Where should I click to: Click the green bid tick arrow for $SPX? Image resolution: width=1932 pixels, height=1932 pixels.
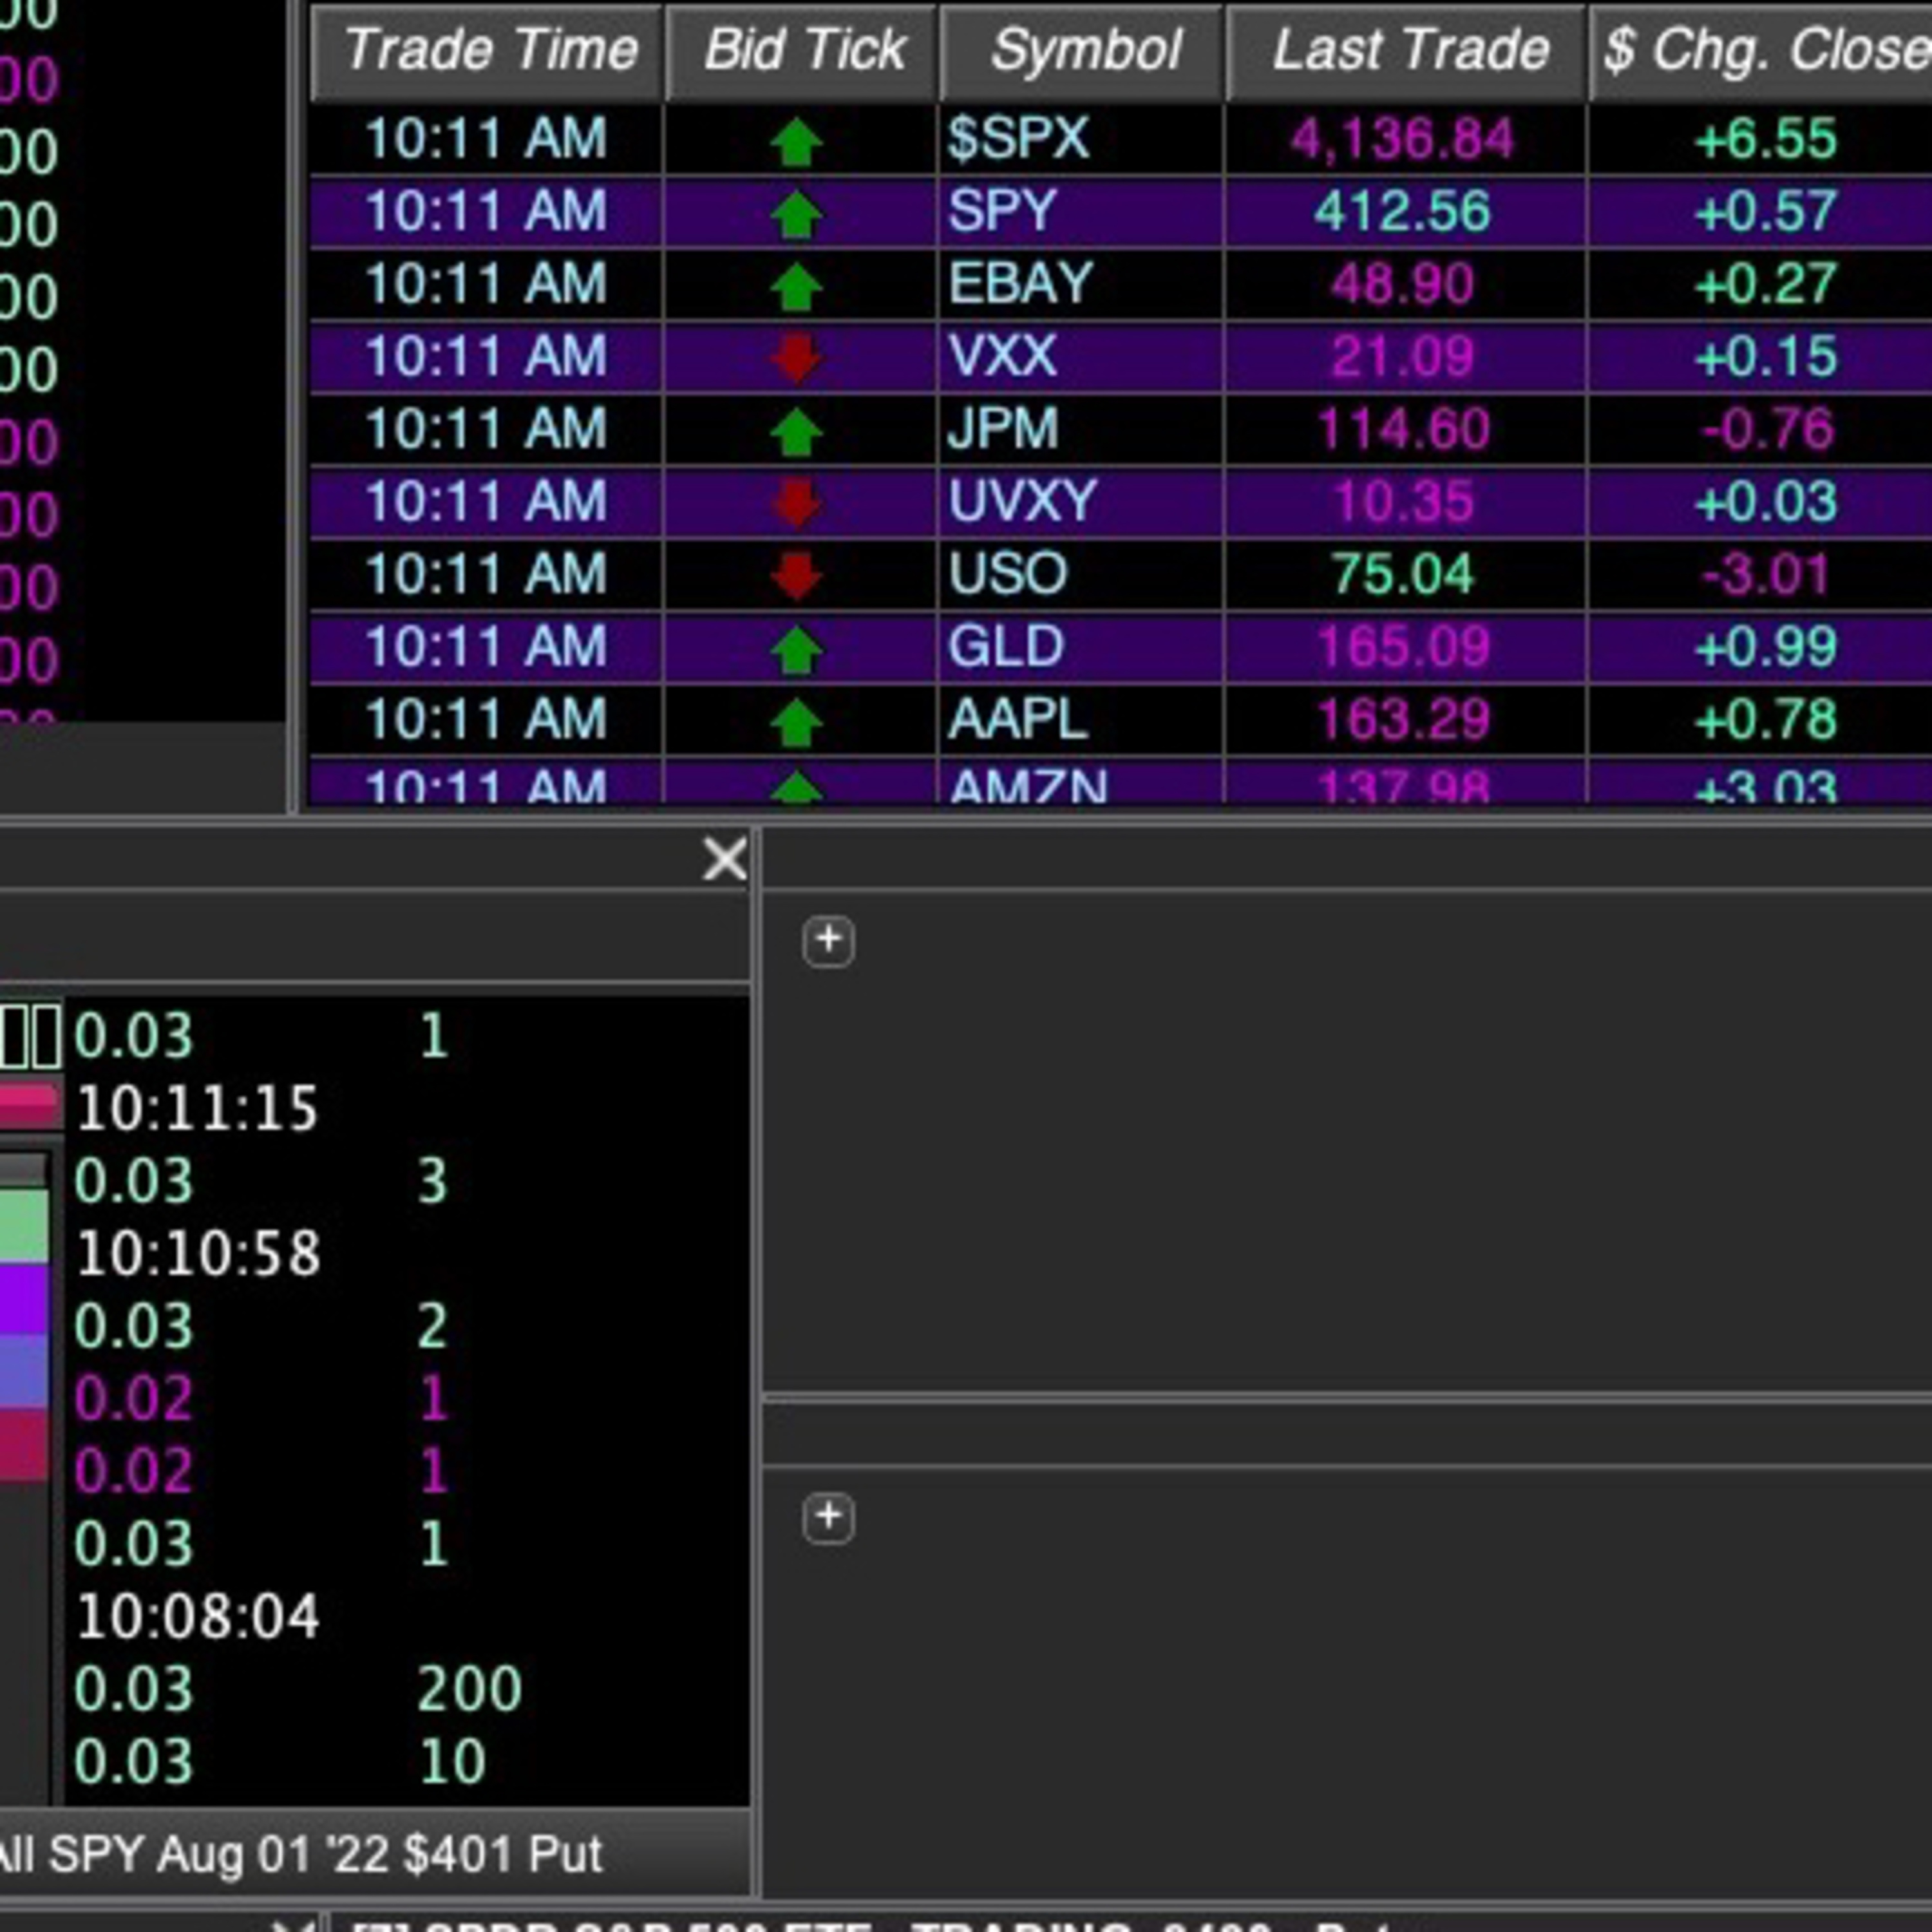[x=796, y=141]
